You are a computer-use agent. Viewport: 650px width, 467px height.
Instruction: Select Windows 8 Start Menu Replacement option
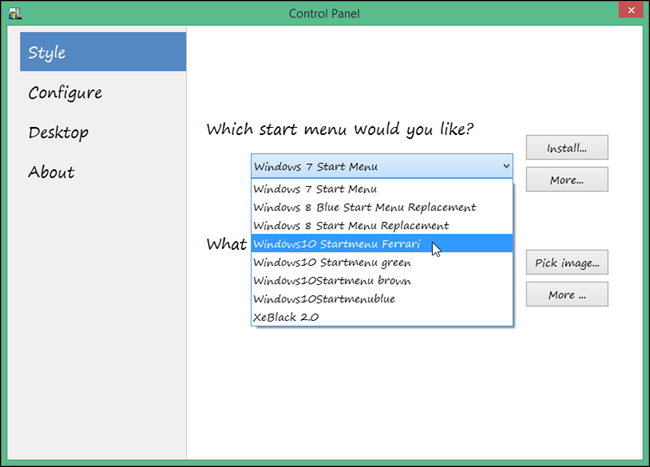coord(382,225)
